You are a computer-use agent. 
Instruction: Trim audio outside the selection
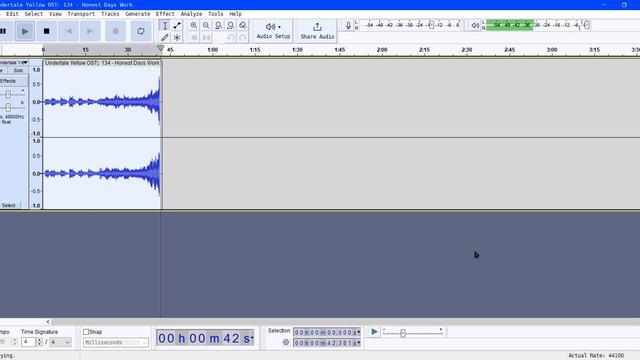pyautogui.click(x=194, y=38)
